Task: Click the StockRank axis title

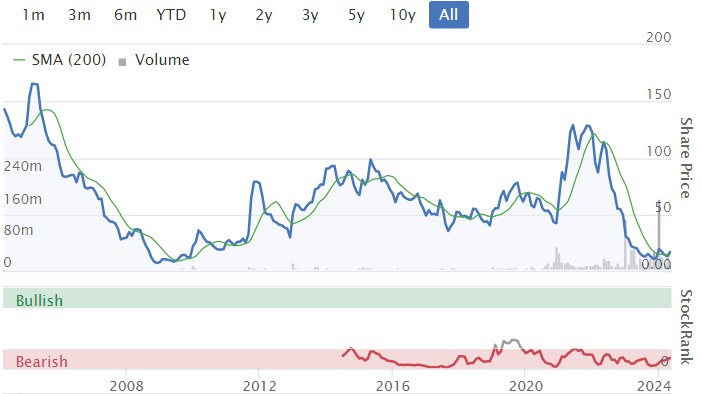Action: point(686,327)
